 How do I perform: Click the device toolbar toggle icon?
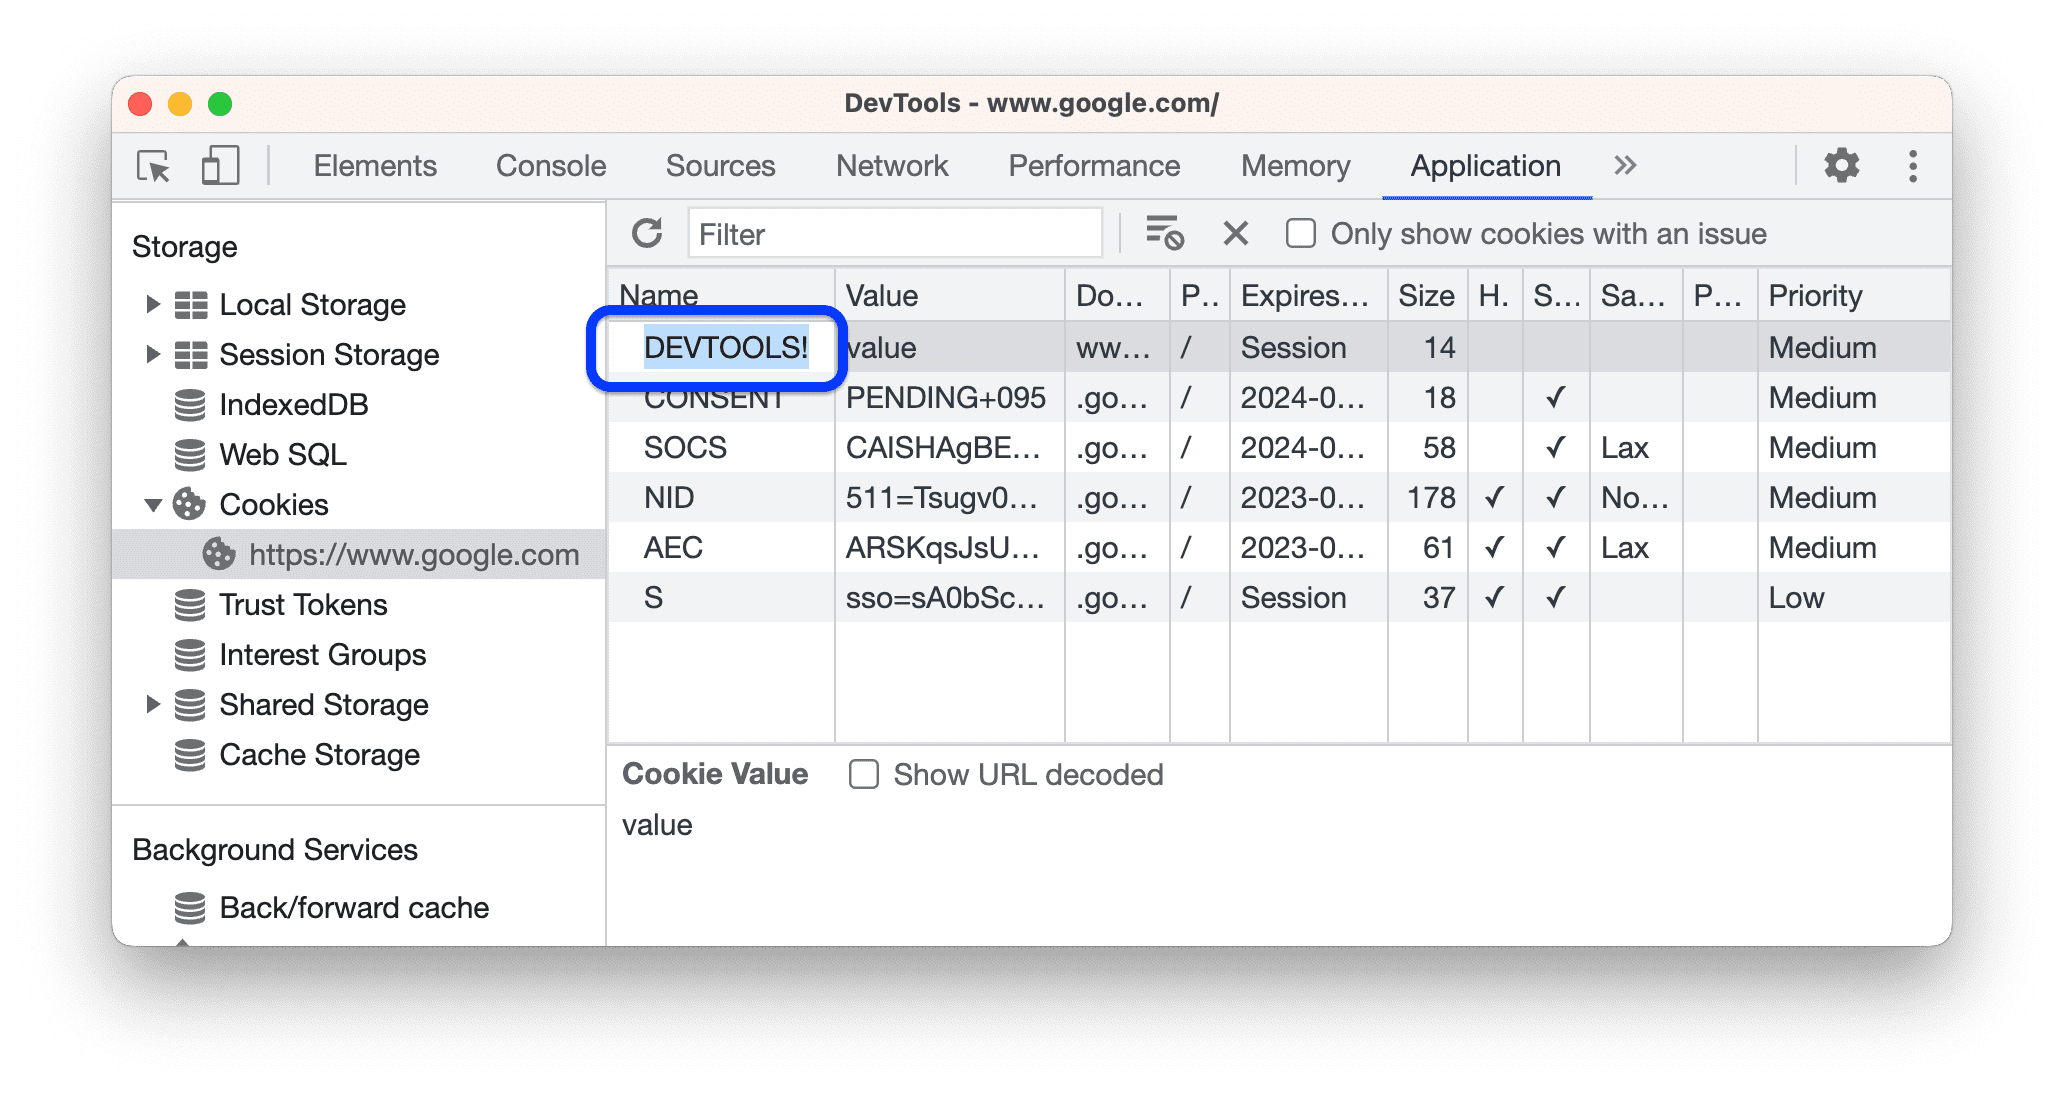point(220,165)
